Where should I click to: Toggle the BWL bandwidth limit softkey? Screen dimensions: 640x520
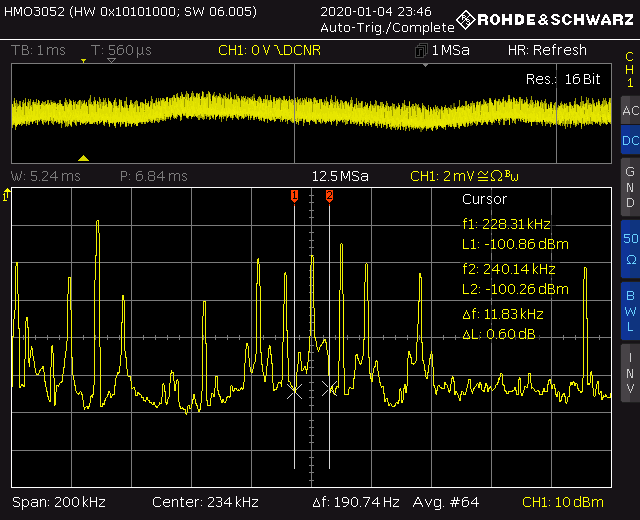pos(630,311)
